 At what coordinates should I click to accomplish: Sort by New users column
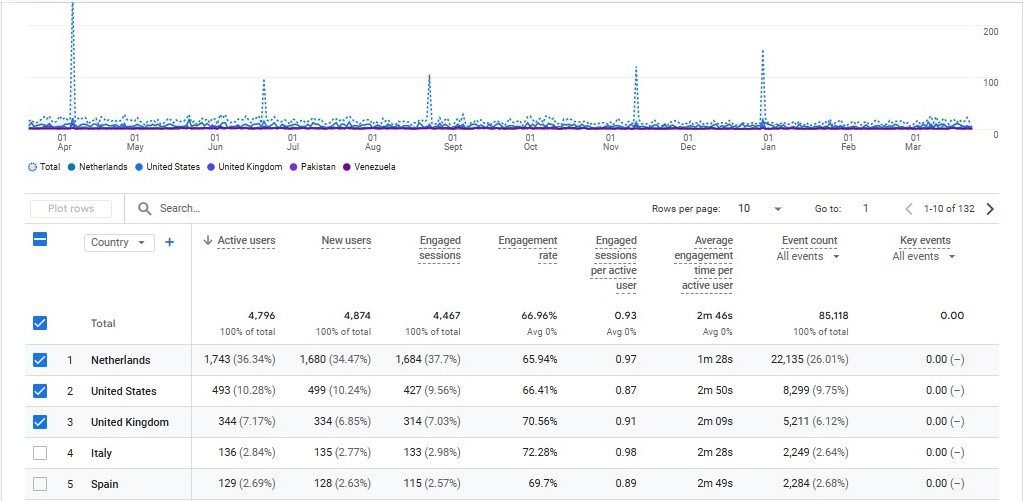[346, 240]
